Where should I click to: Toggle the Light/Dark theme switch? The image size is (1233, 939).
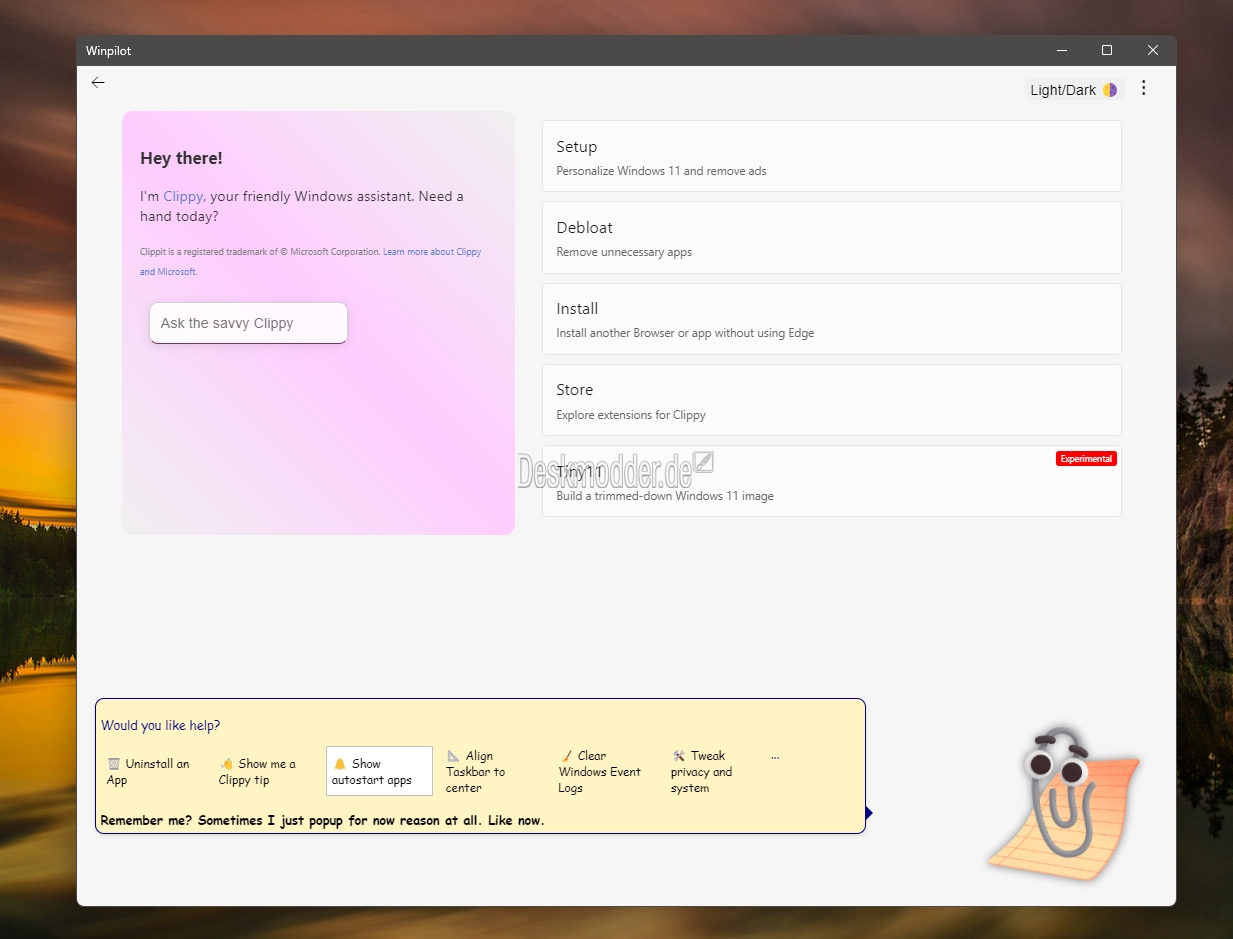pyautogui.click(x=1074, y=90)
